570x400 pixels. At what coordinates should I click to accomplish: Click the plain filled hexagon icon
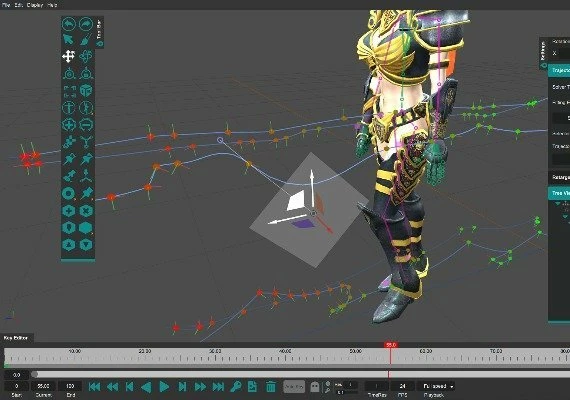pyautogui.click(x=86, y=228)
